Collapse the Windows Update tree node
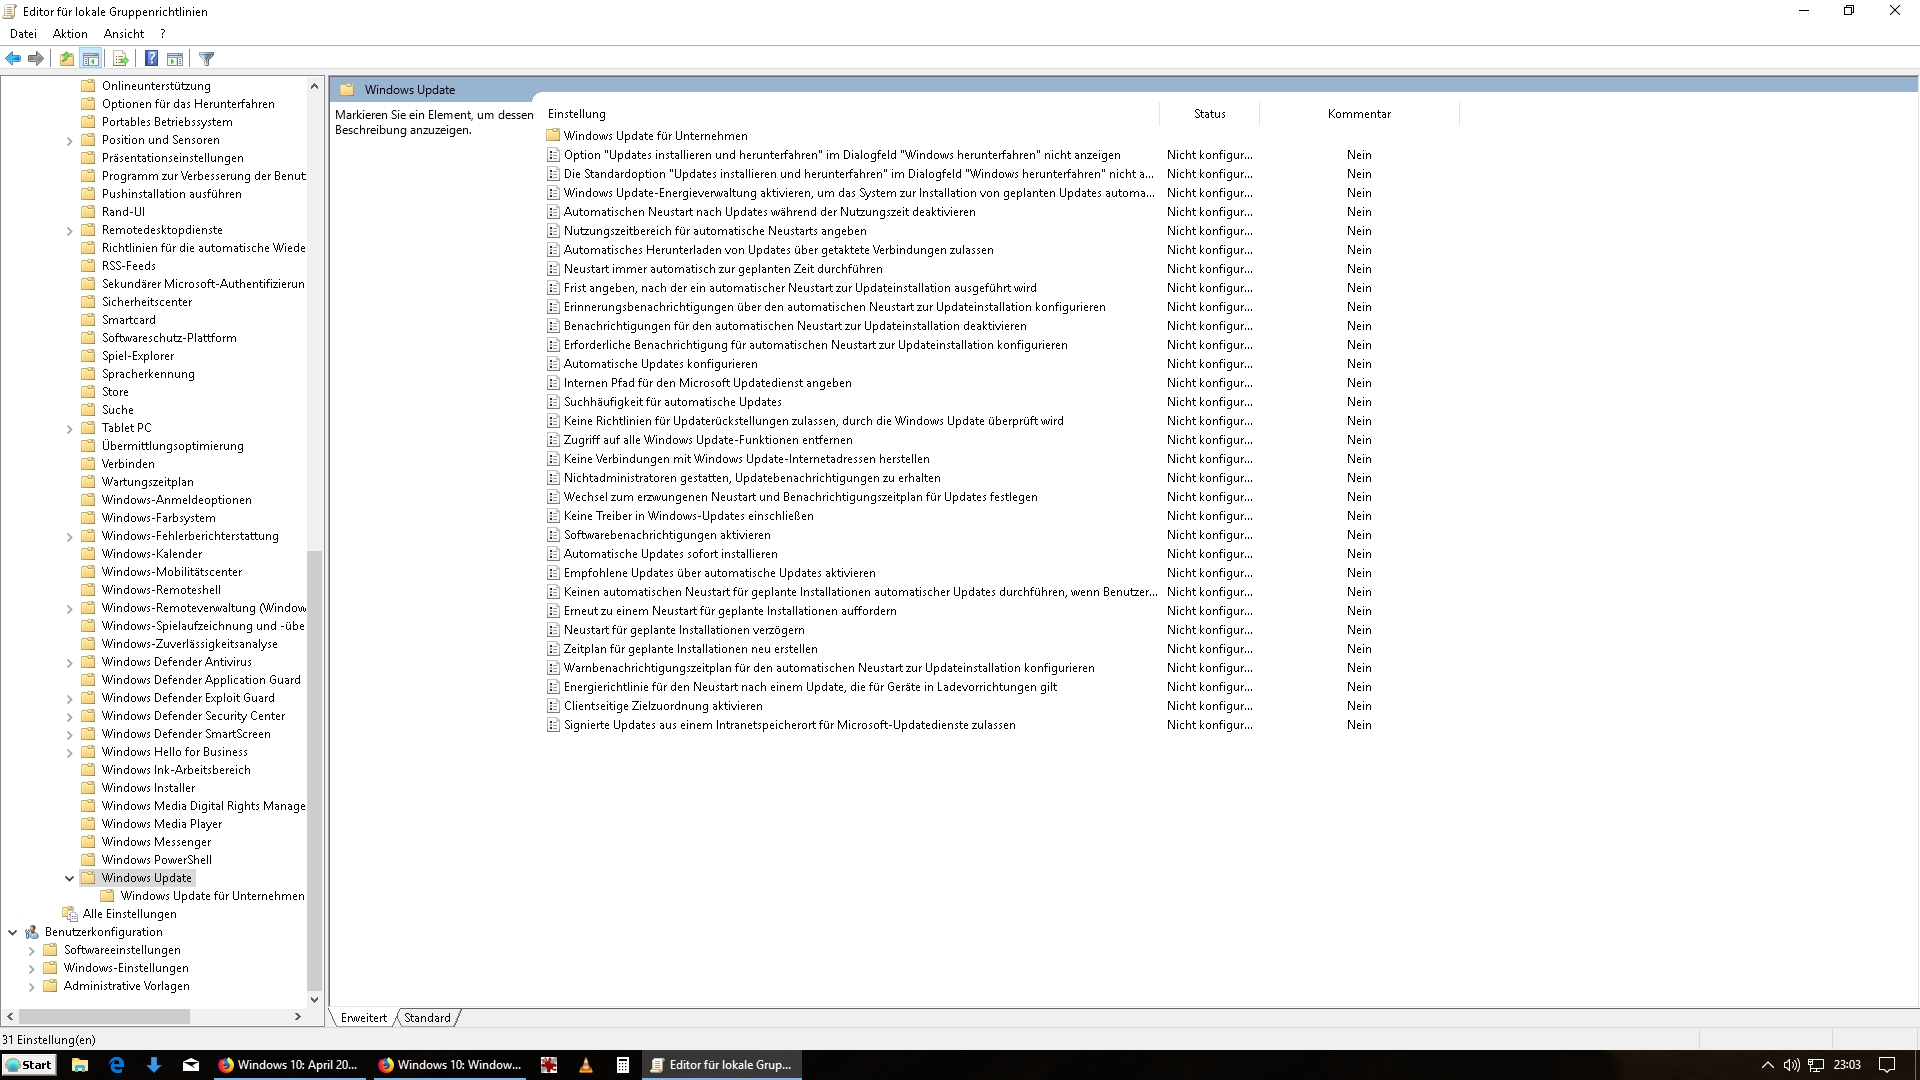 coord(69,878)
